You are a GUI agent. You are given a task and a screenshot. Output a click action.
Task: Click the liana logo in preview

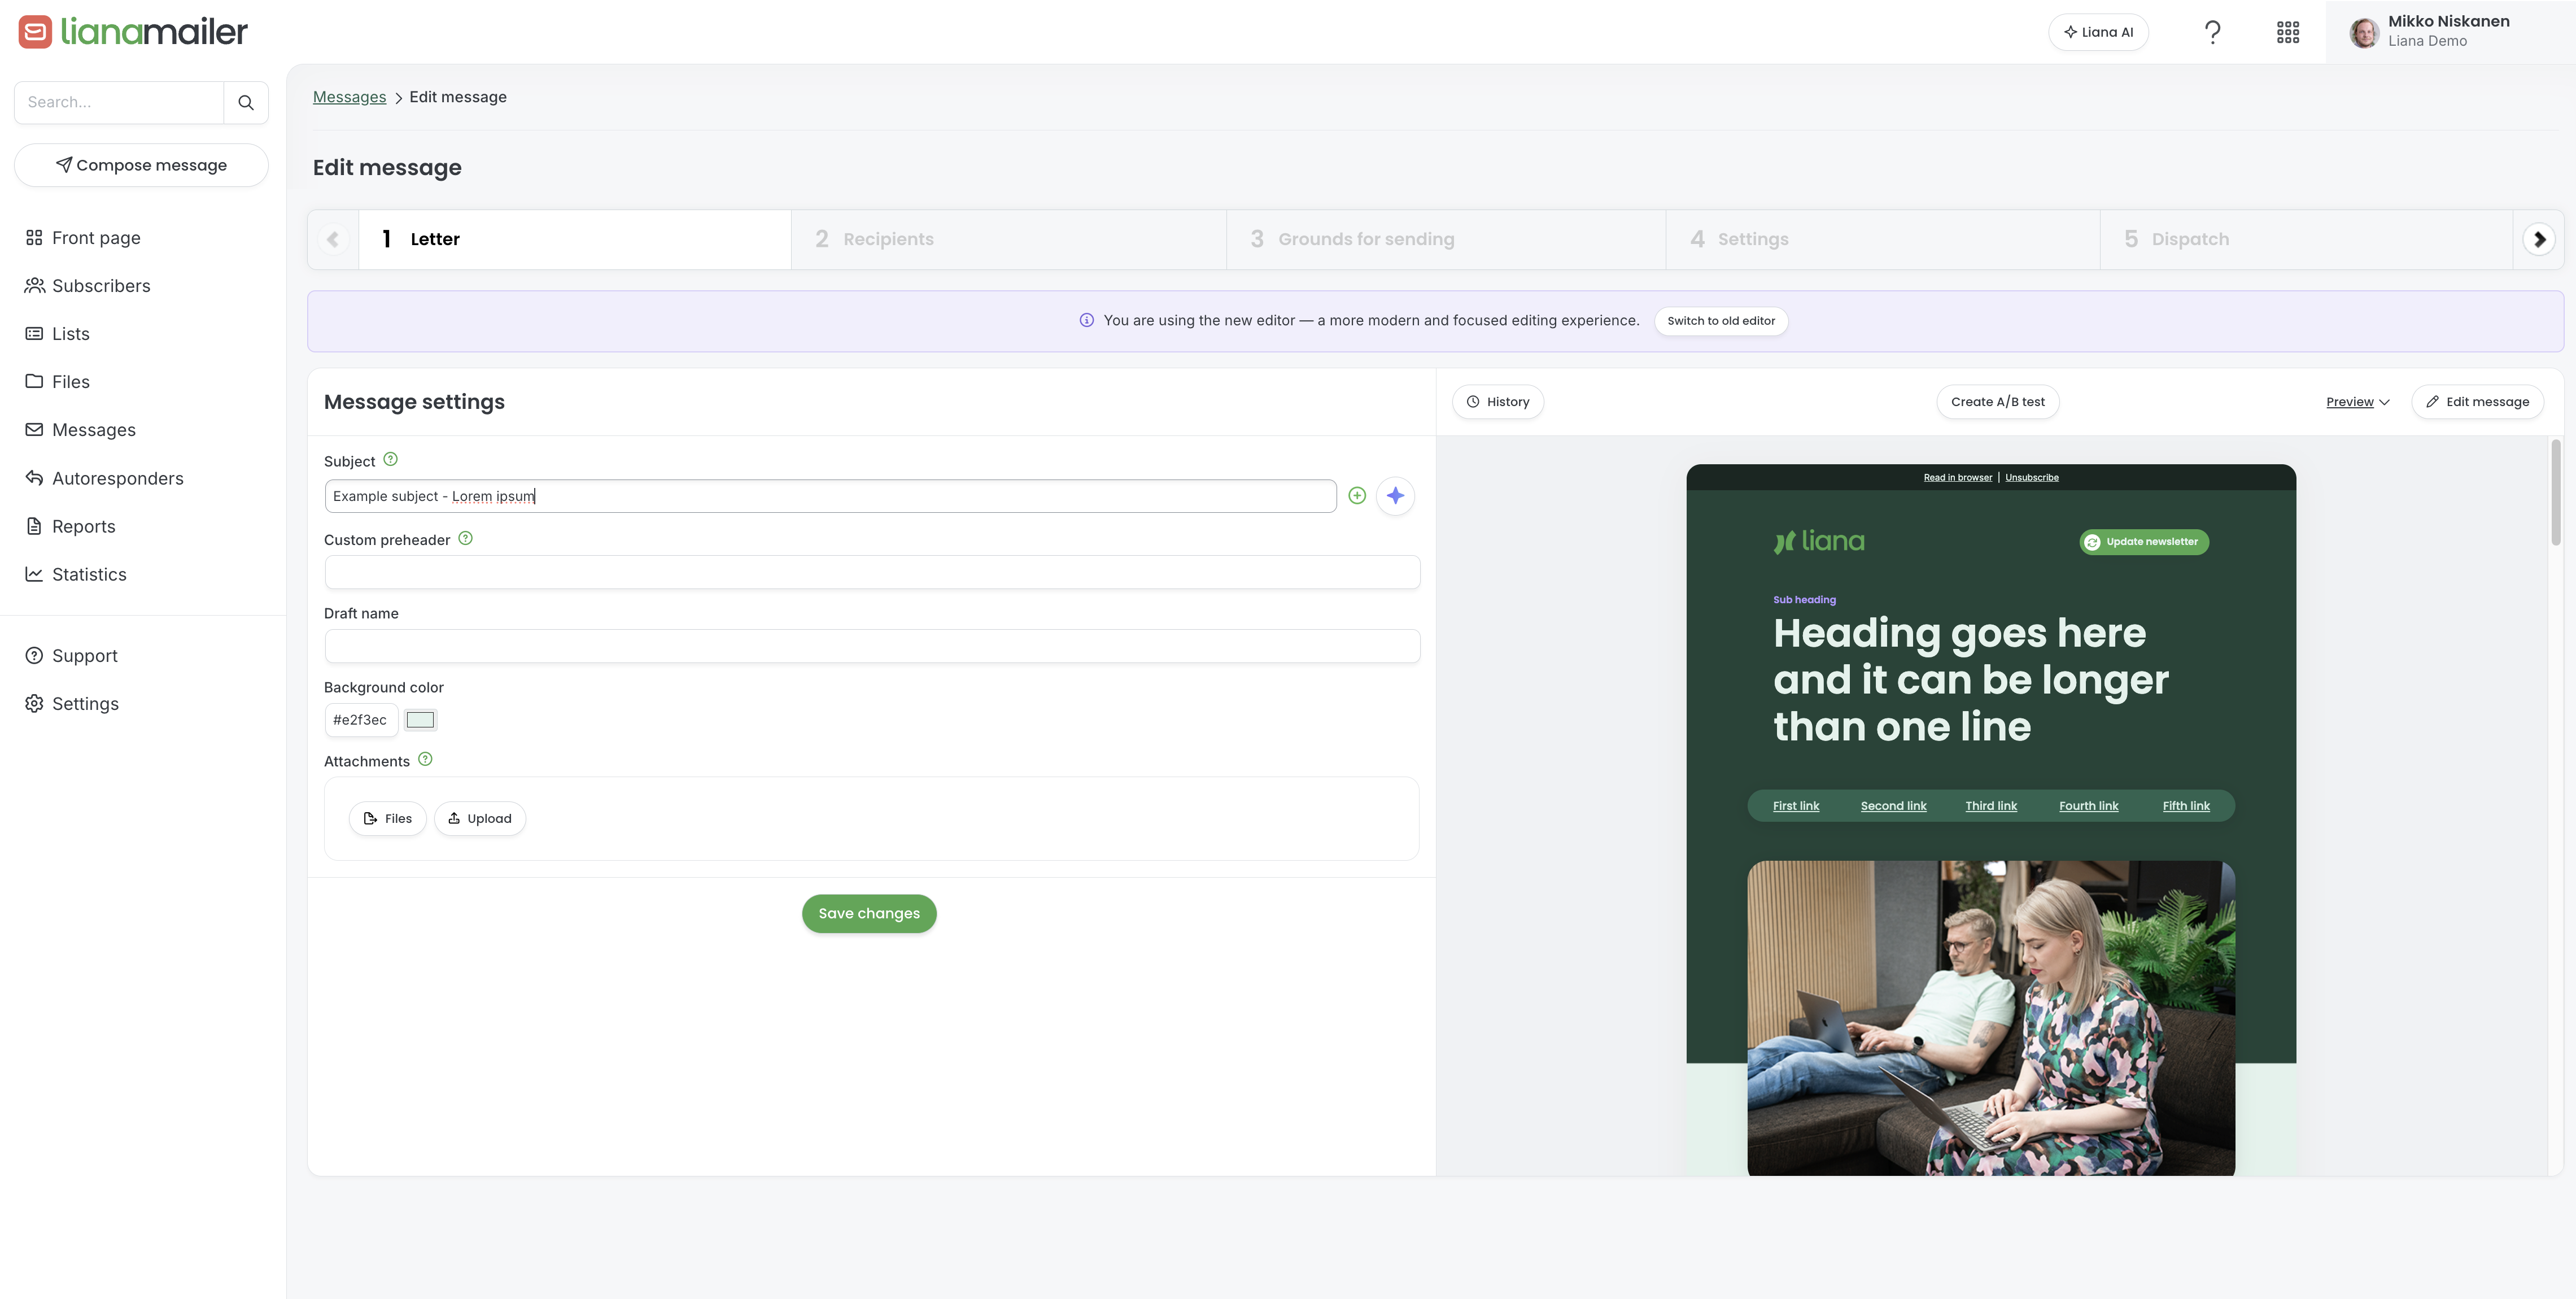(1819, 541)
